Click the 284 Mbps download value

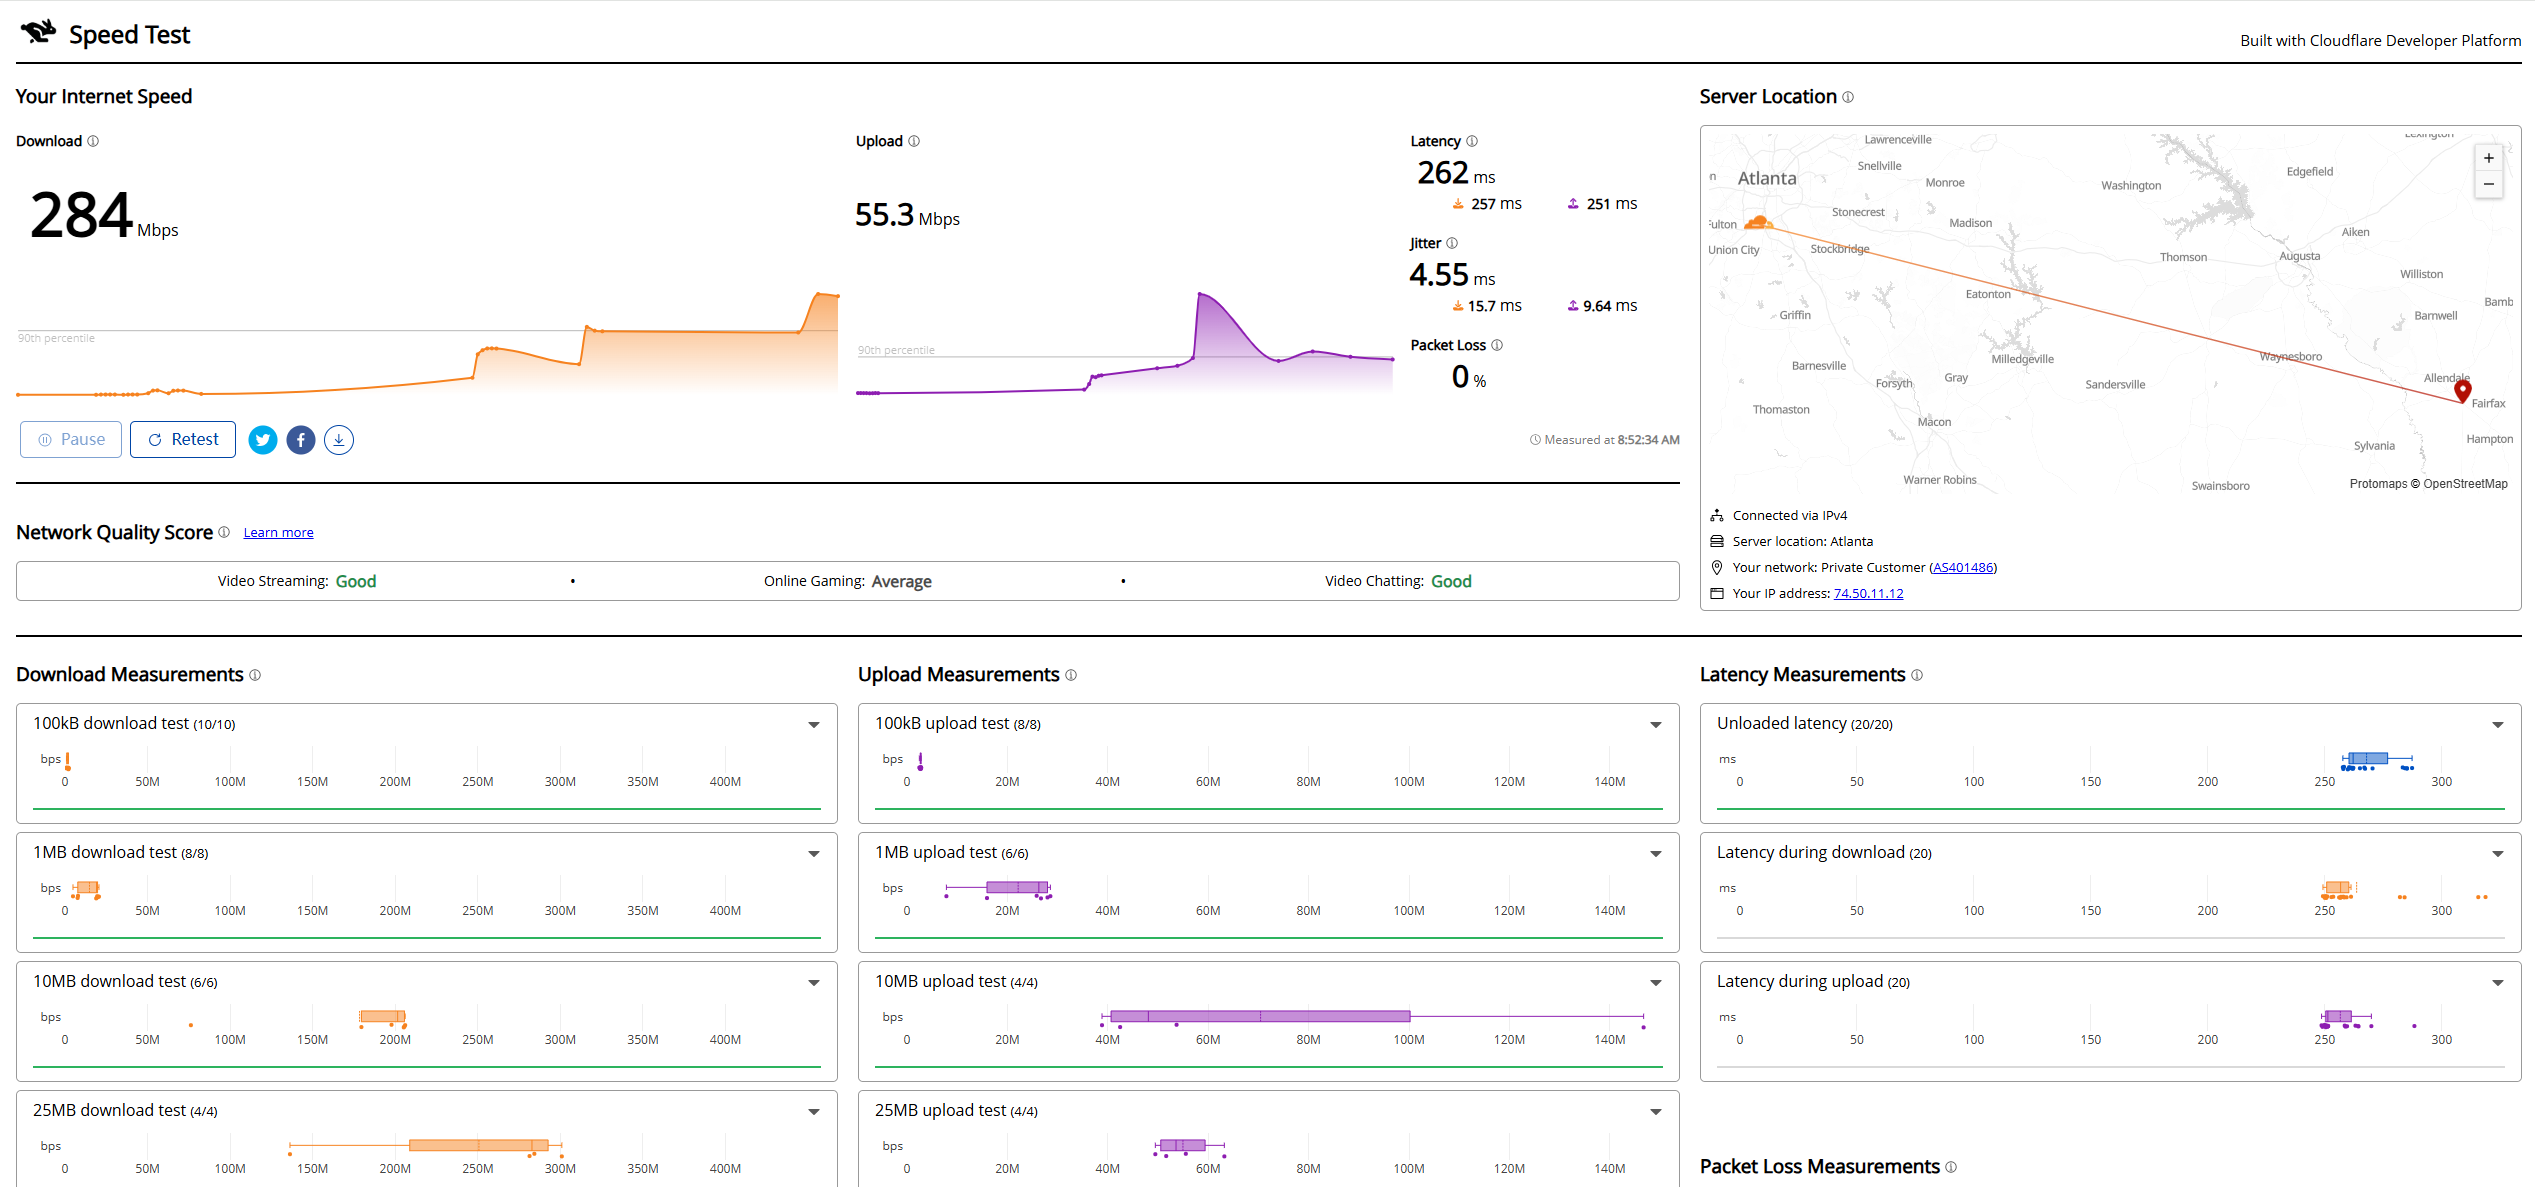point(104,215)
